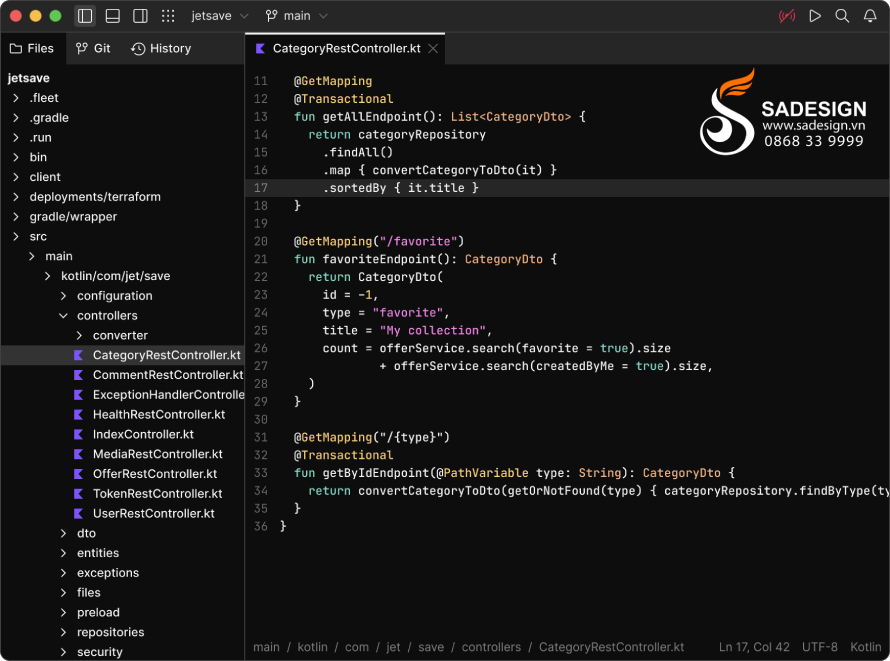This screenshot has height=661, width=890.
Task: Toggle the right sidebar panel icon
Action: click(x=140, y=16)
